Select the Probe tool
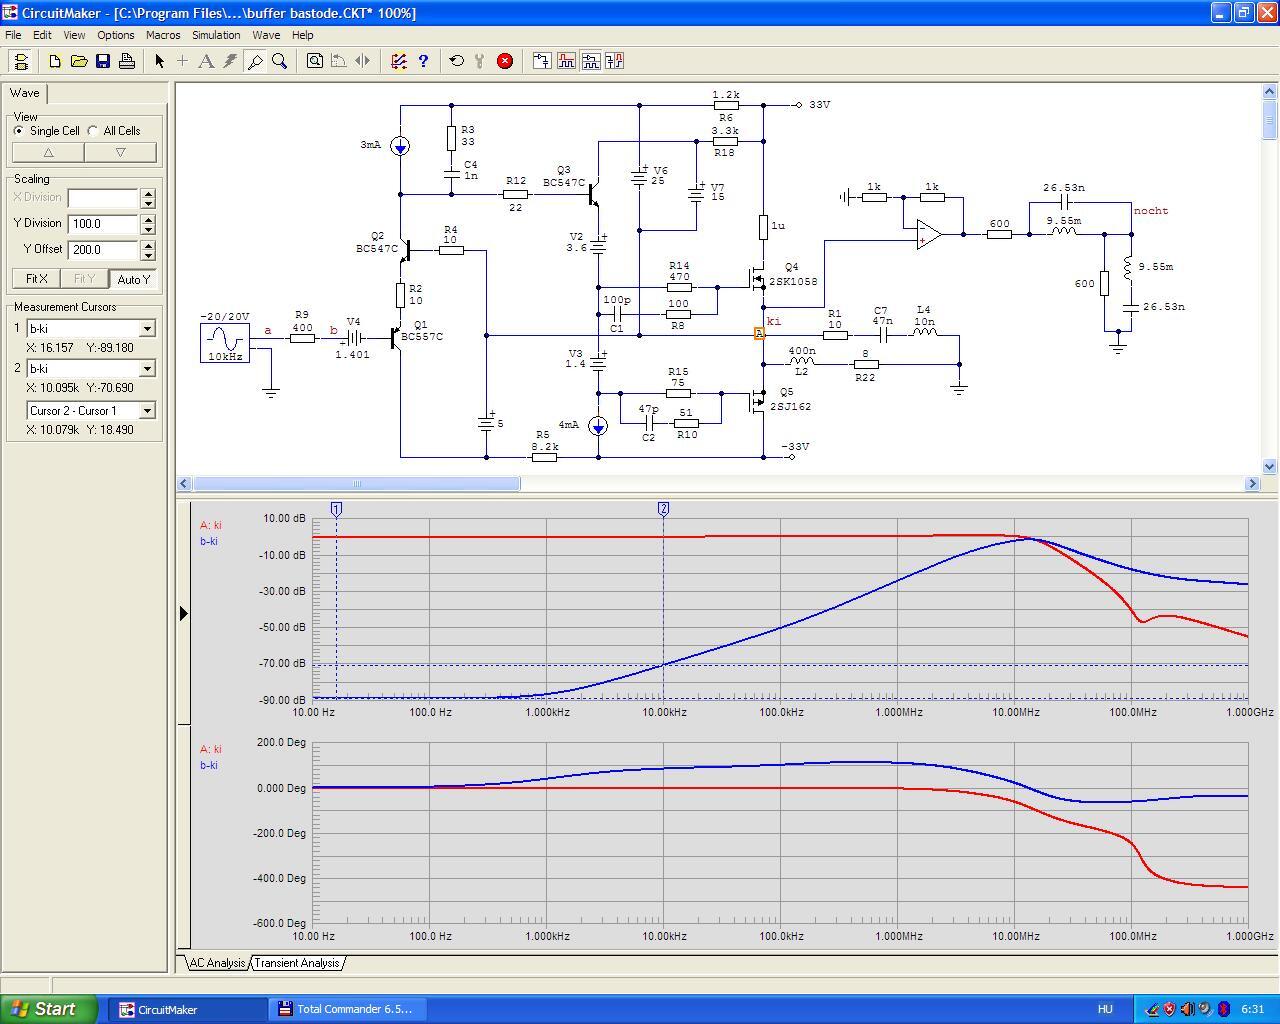Viewport: 1280px width, 1024px height. coord(255,61)
